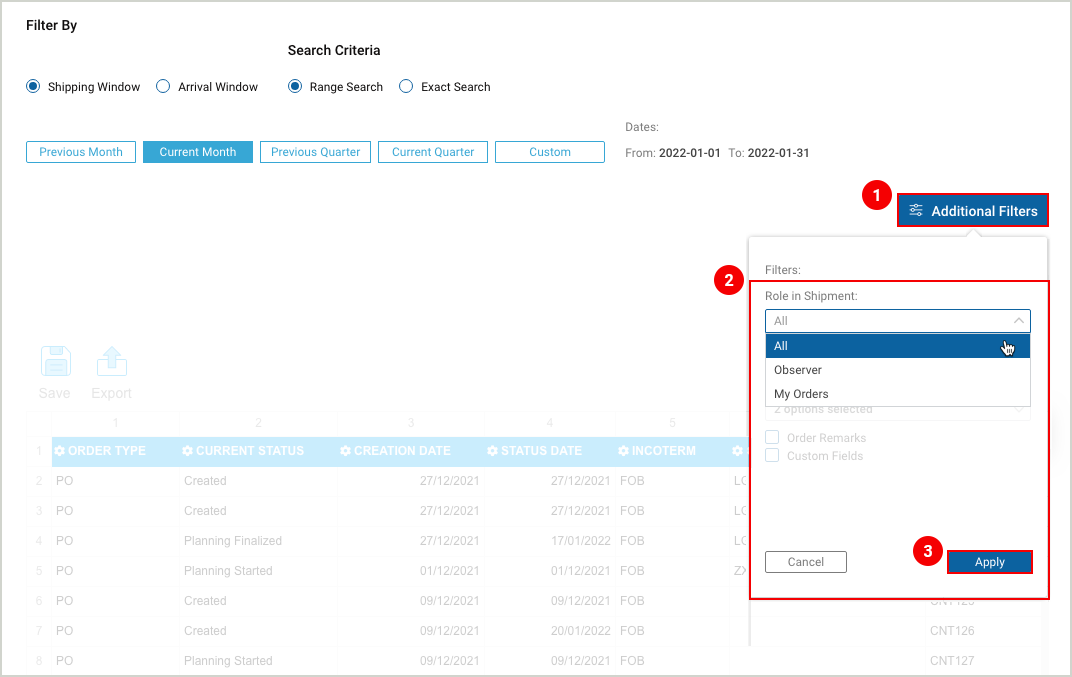Click the Previous Quarter button
The height and width of the screenshot is (677, 1072).
pos(315,152)
